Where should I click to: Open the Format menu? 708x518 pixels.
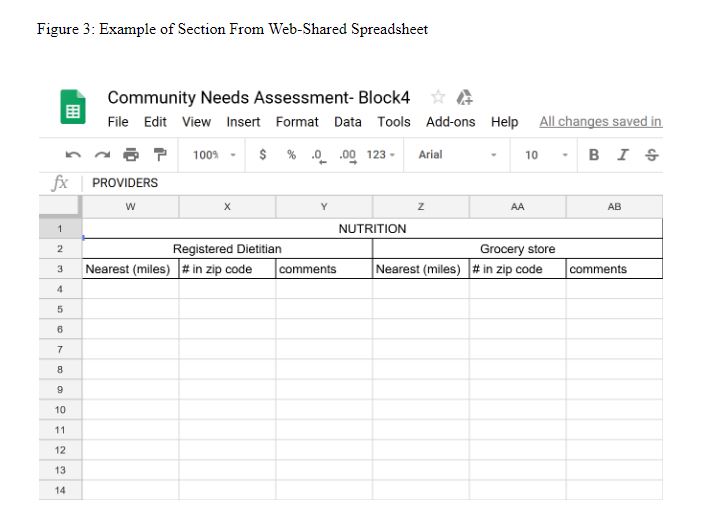pyautogui.click(x=297, y=122)
